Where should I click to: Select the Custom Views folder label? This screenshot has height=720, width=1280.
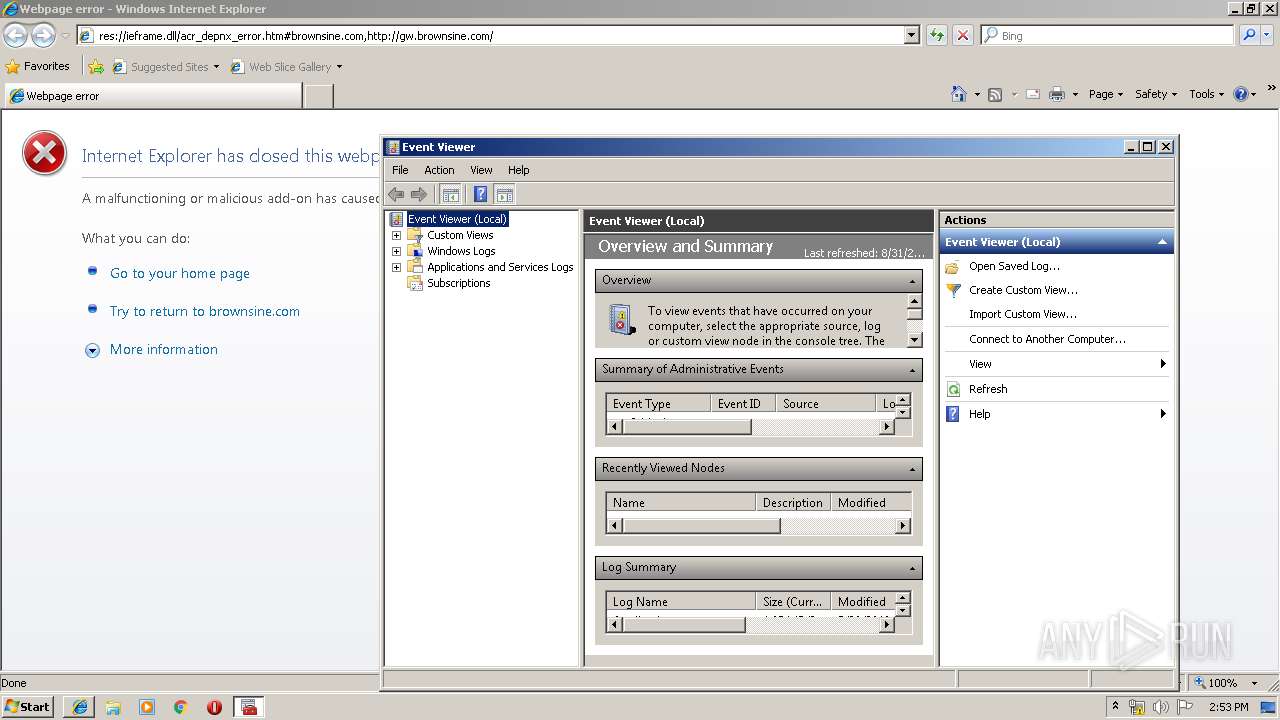tap(460, 235)
